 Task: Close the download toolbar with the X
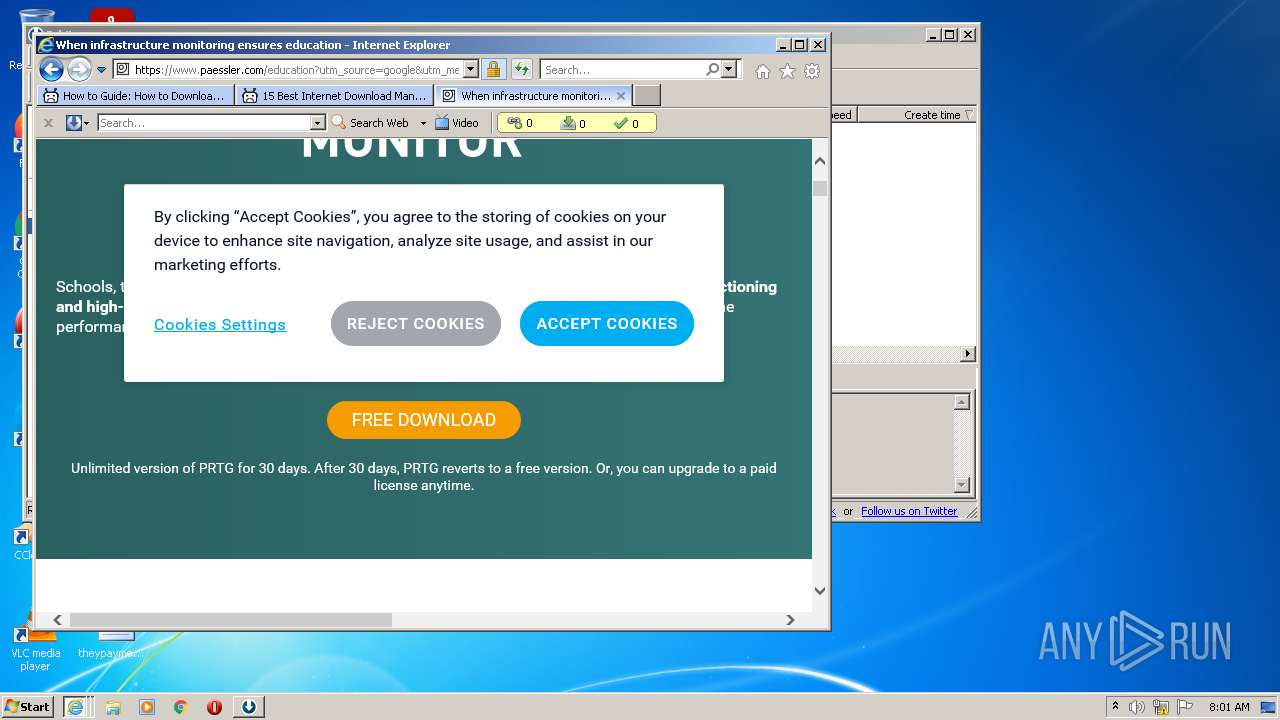pos(48,123)
